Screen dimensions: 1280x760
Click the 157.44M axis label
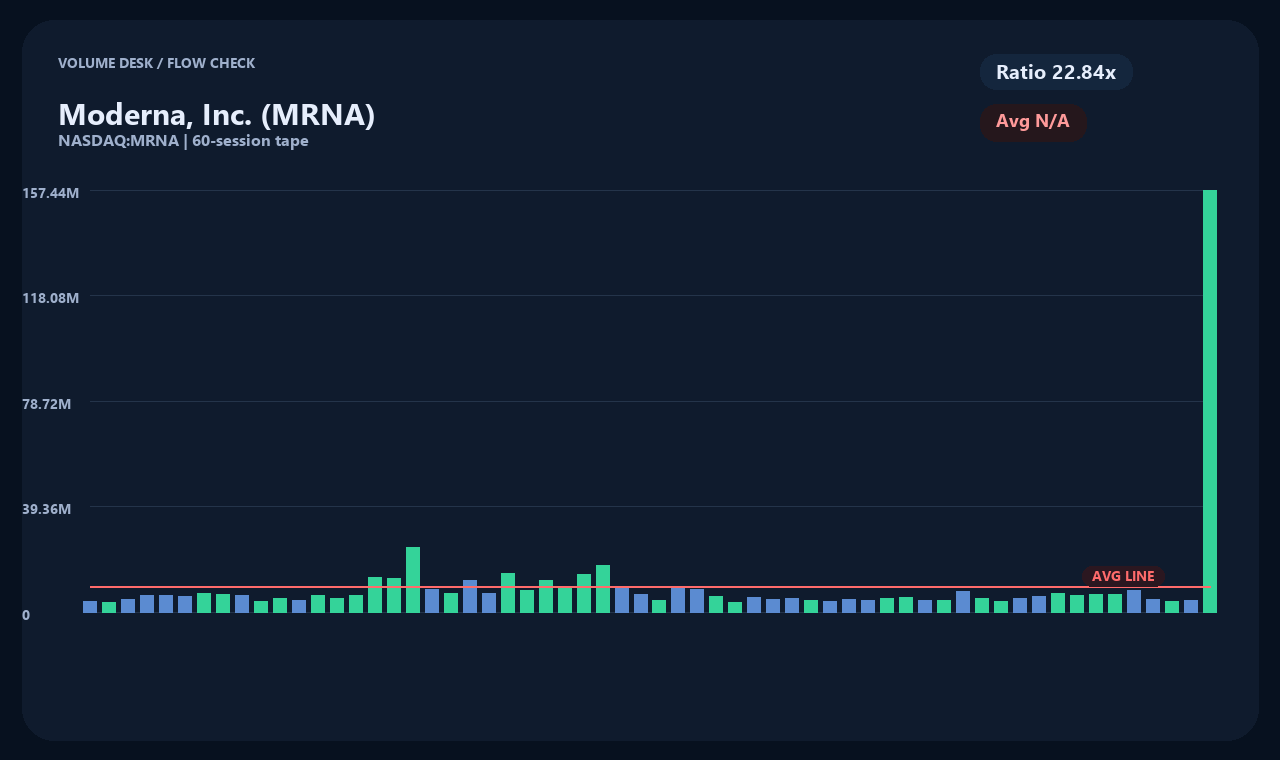(x=51, y=192)
